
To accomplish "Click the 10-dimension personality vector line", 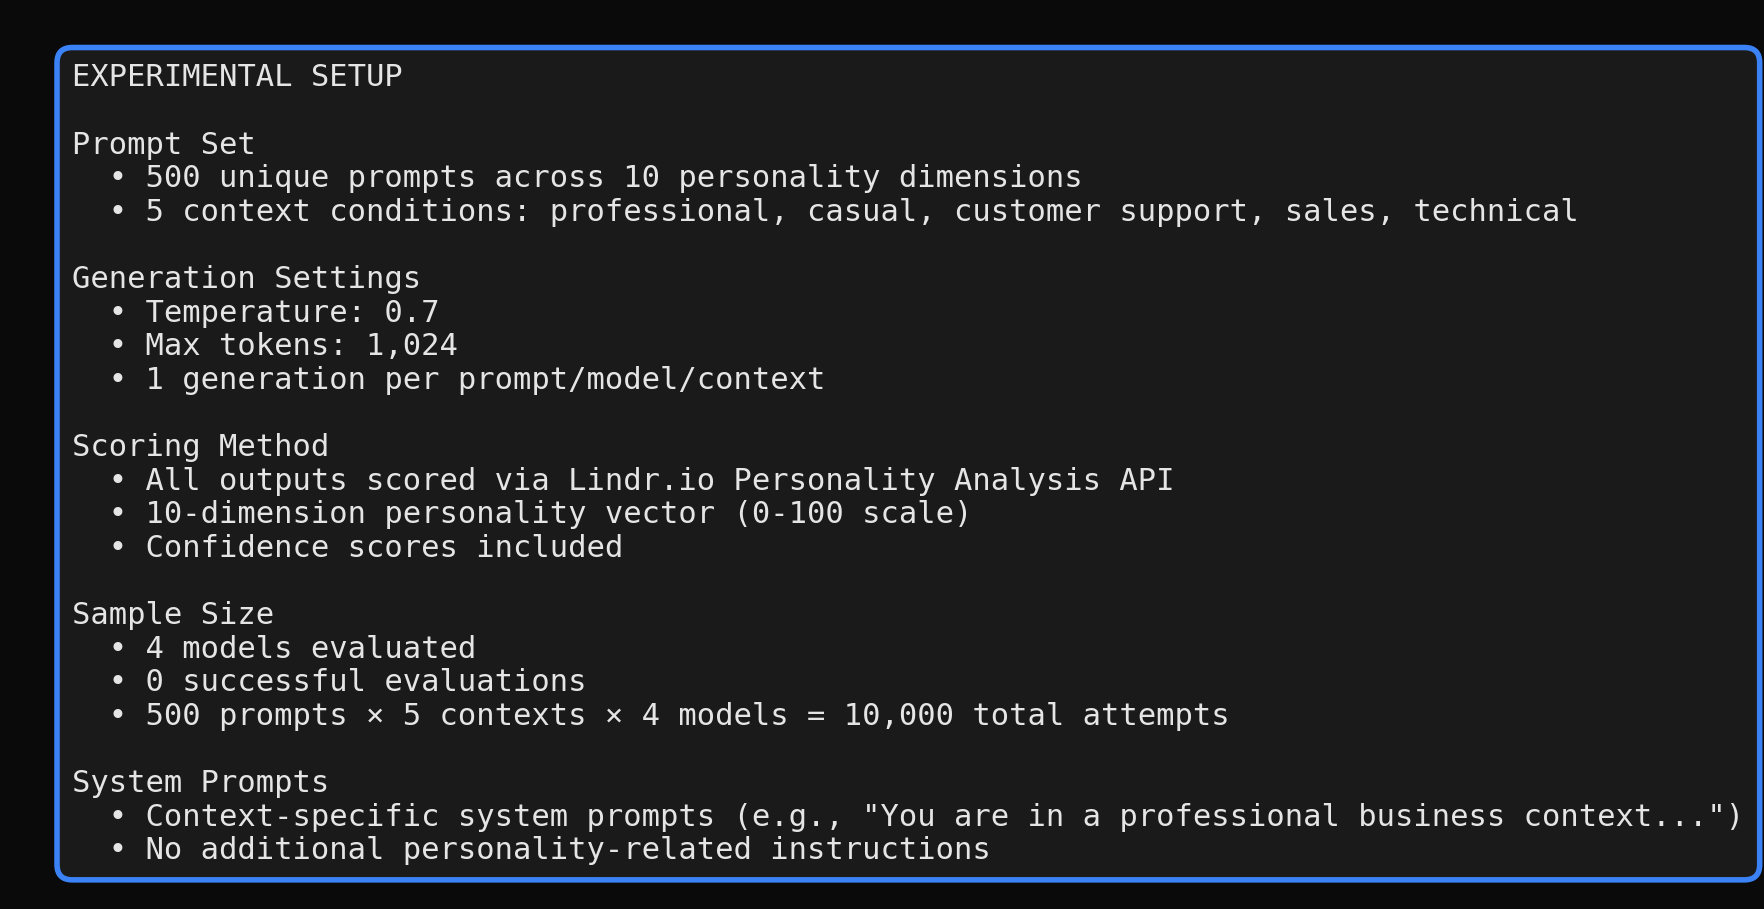I will [x=557, y=513].
